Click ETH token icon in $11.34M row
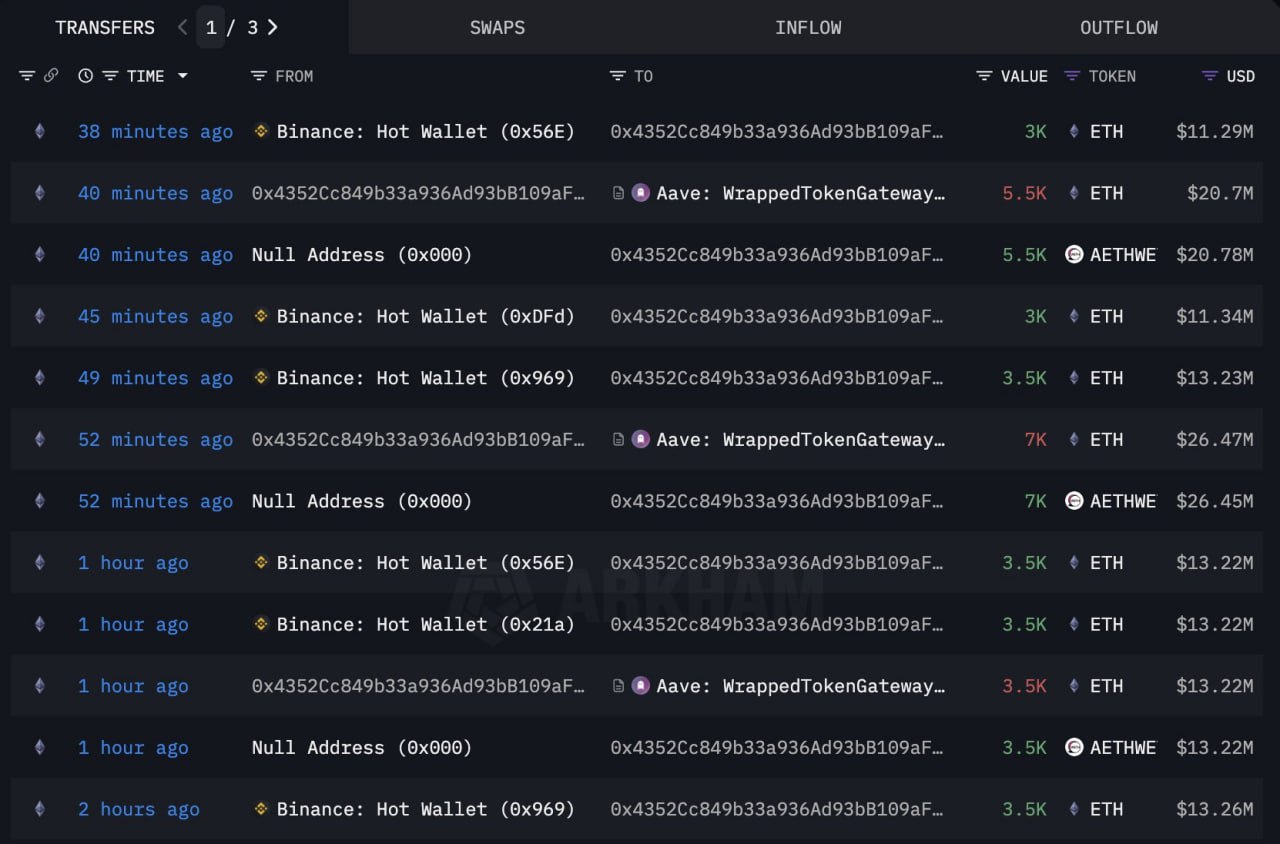 [x=1074, y=316]
